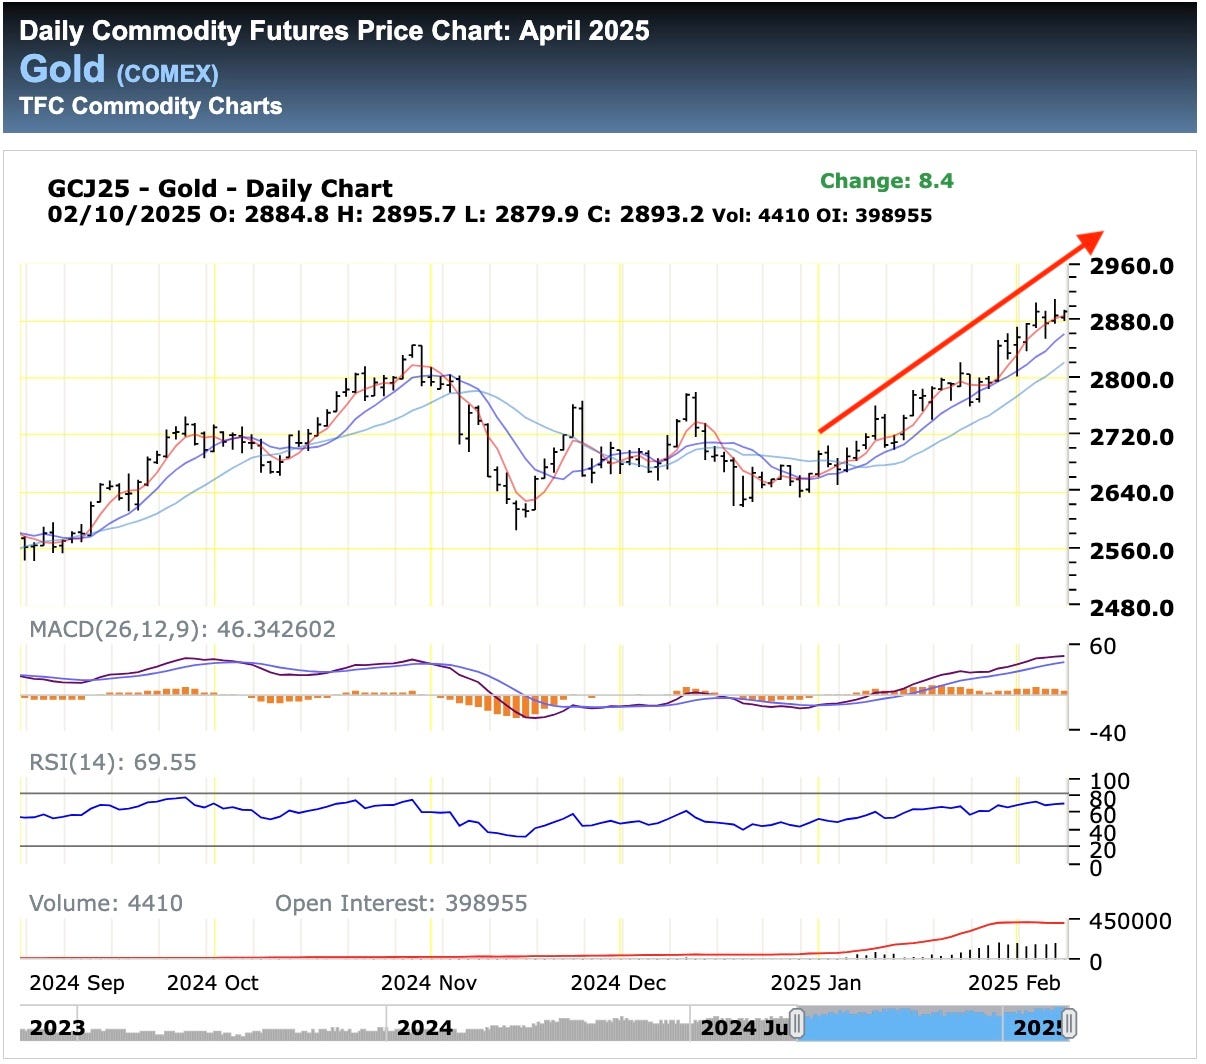Grab the left handle of the date range selector
Image resolution: width=1206 pixels, height=1064 pixels.
[x=797, y=1025]
